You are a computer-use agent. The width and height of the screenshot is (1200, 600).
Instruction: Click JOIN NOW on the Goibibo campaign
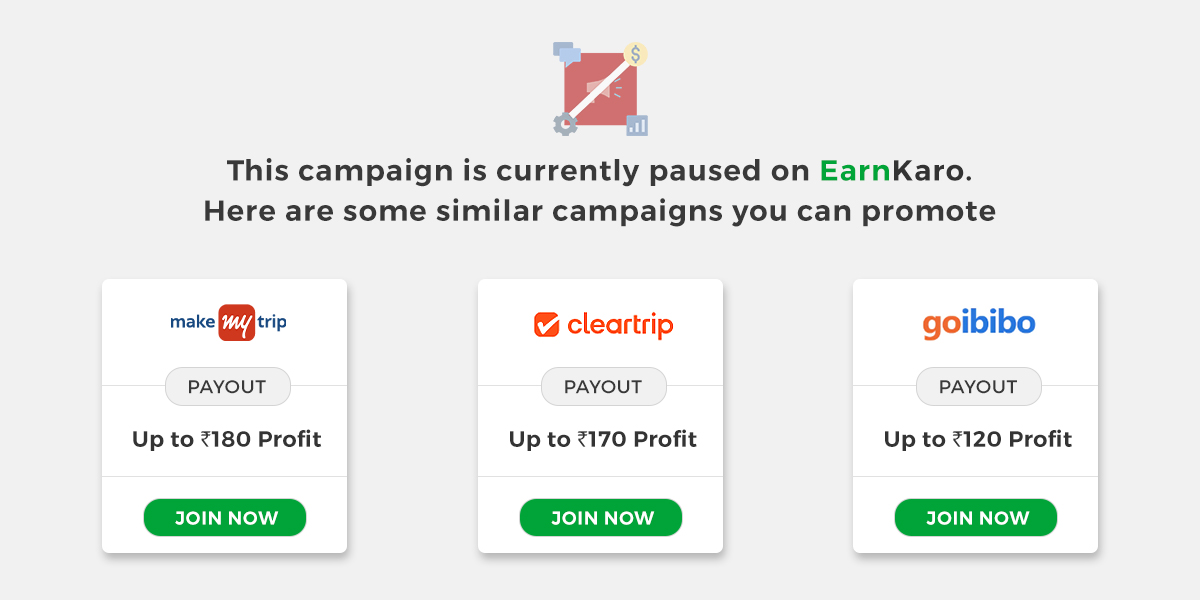(975, 517)
